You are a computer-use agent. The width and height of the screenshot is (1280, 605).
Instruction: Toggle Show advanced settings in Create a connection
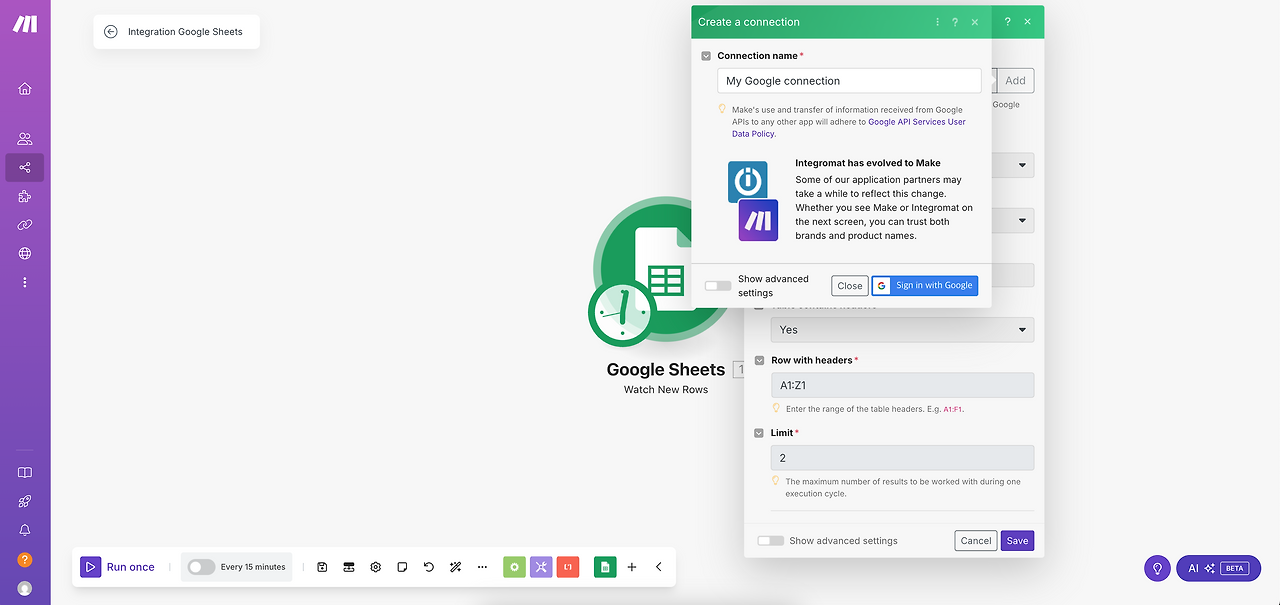(717, 286)
